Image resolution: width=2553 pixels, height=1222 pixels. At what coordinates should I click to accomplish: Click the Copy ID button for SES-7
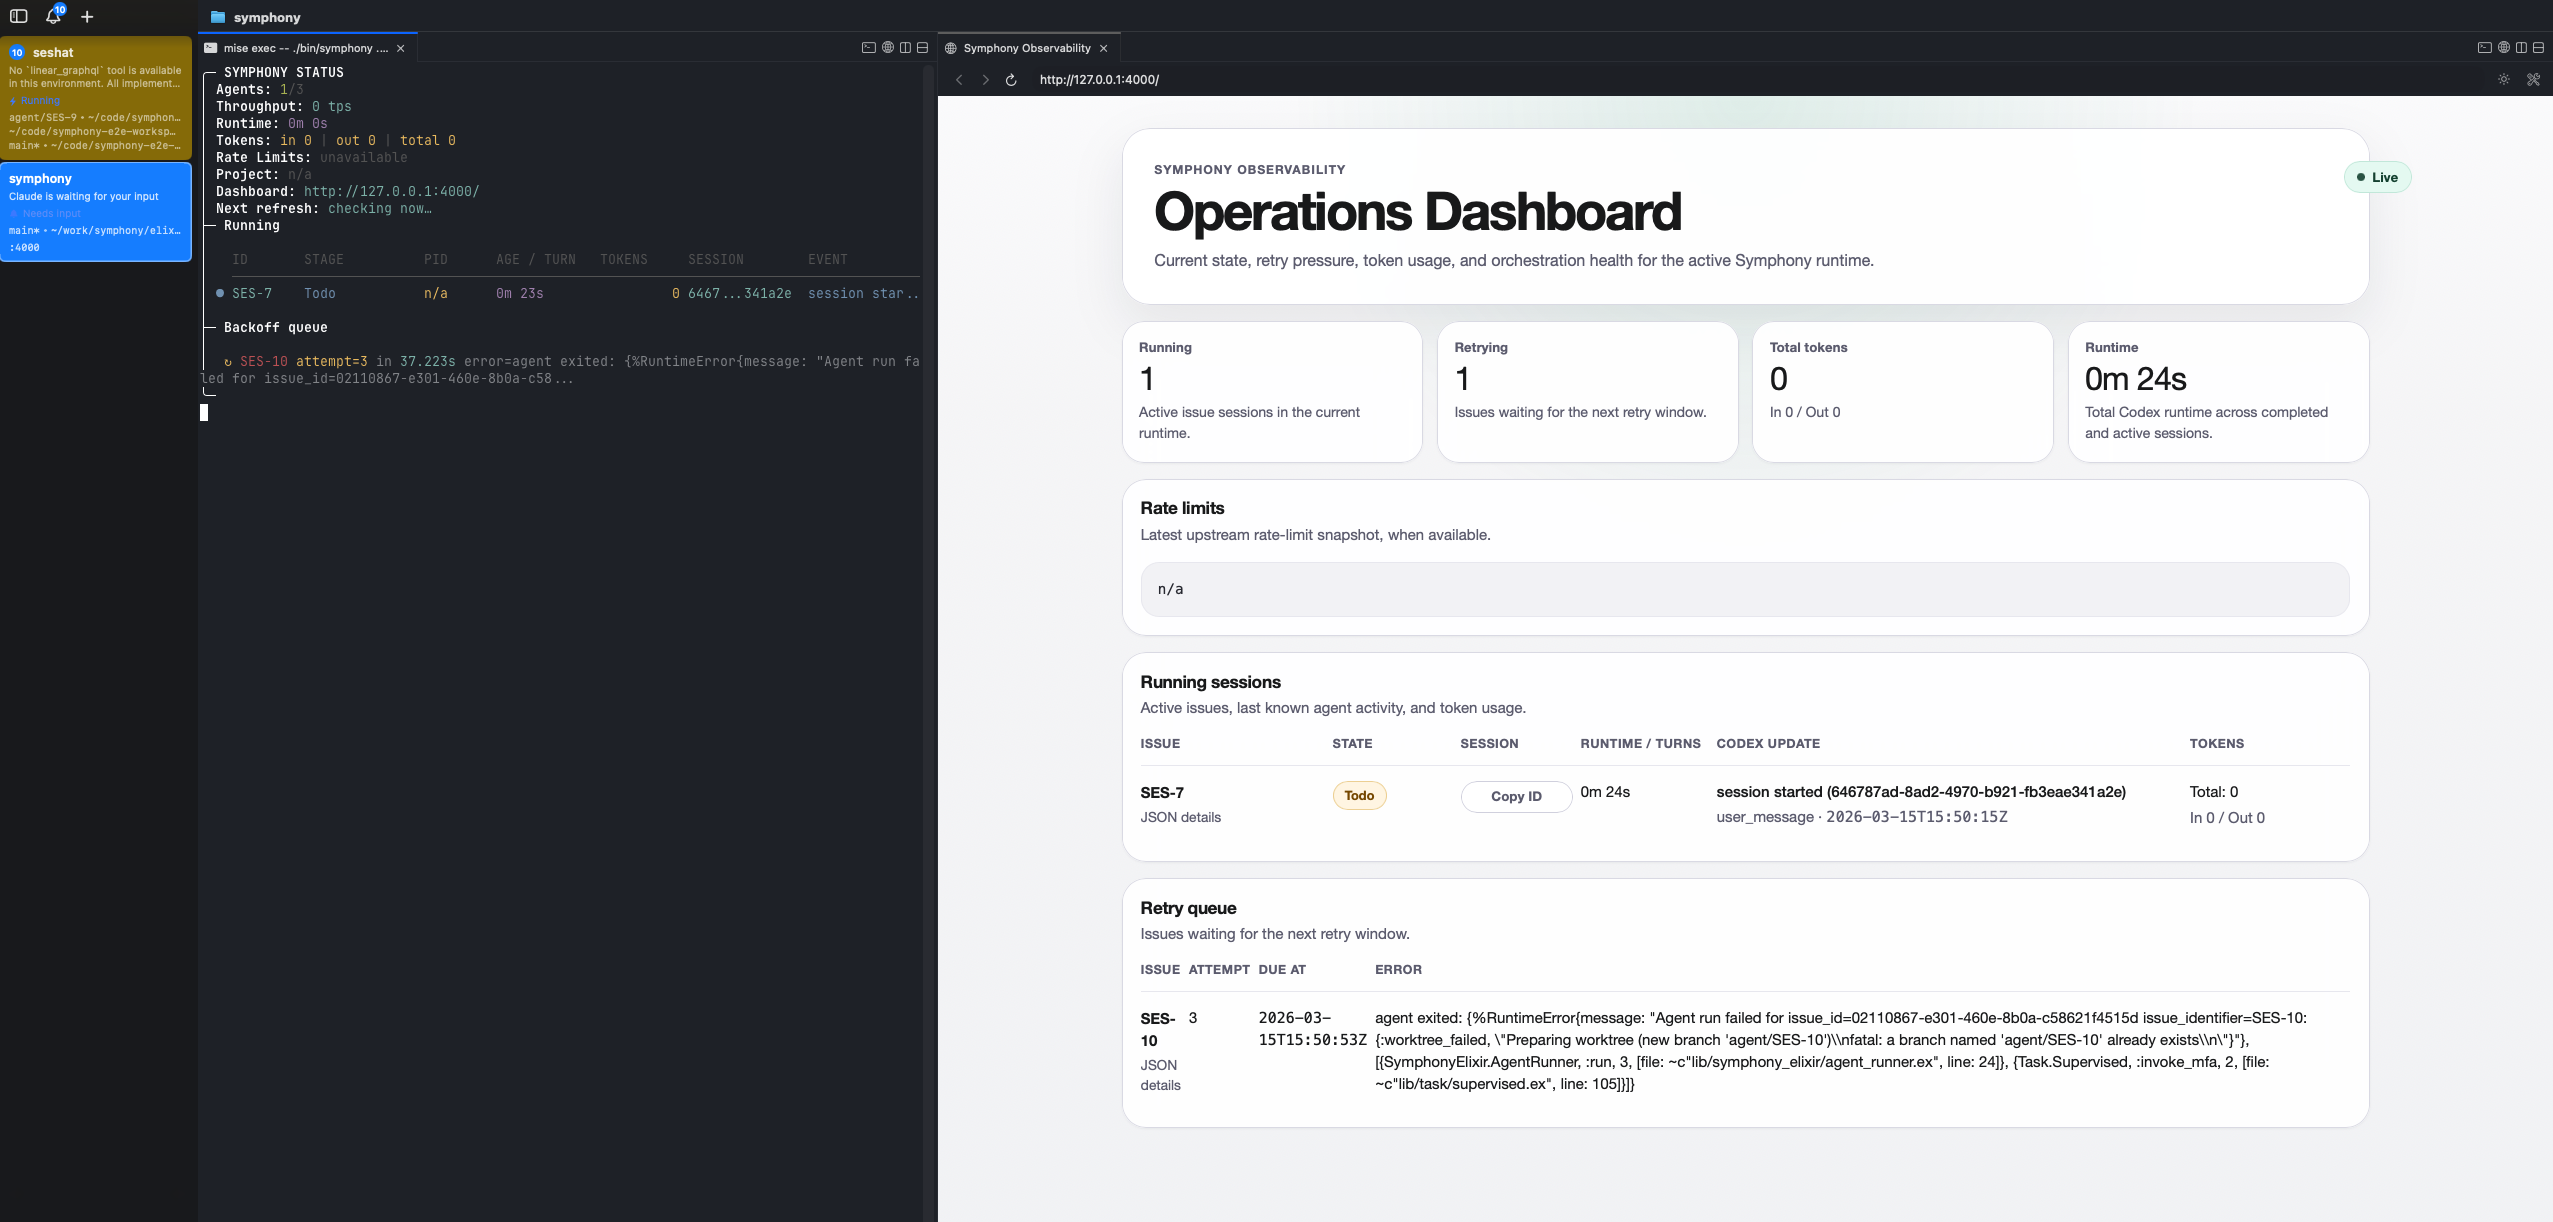tap(1515, 796)
